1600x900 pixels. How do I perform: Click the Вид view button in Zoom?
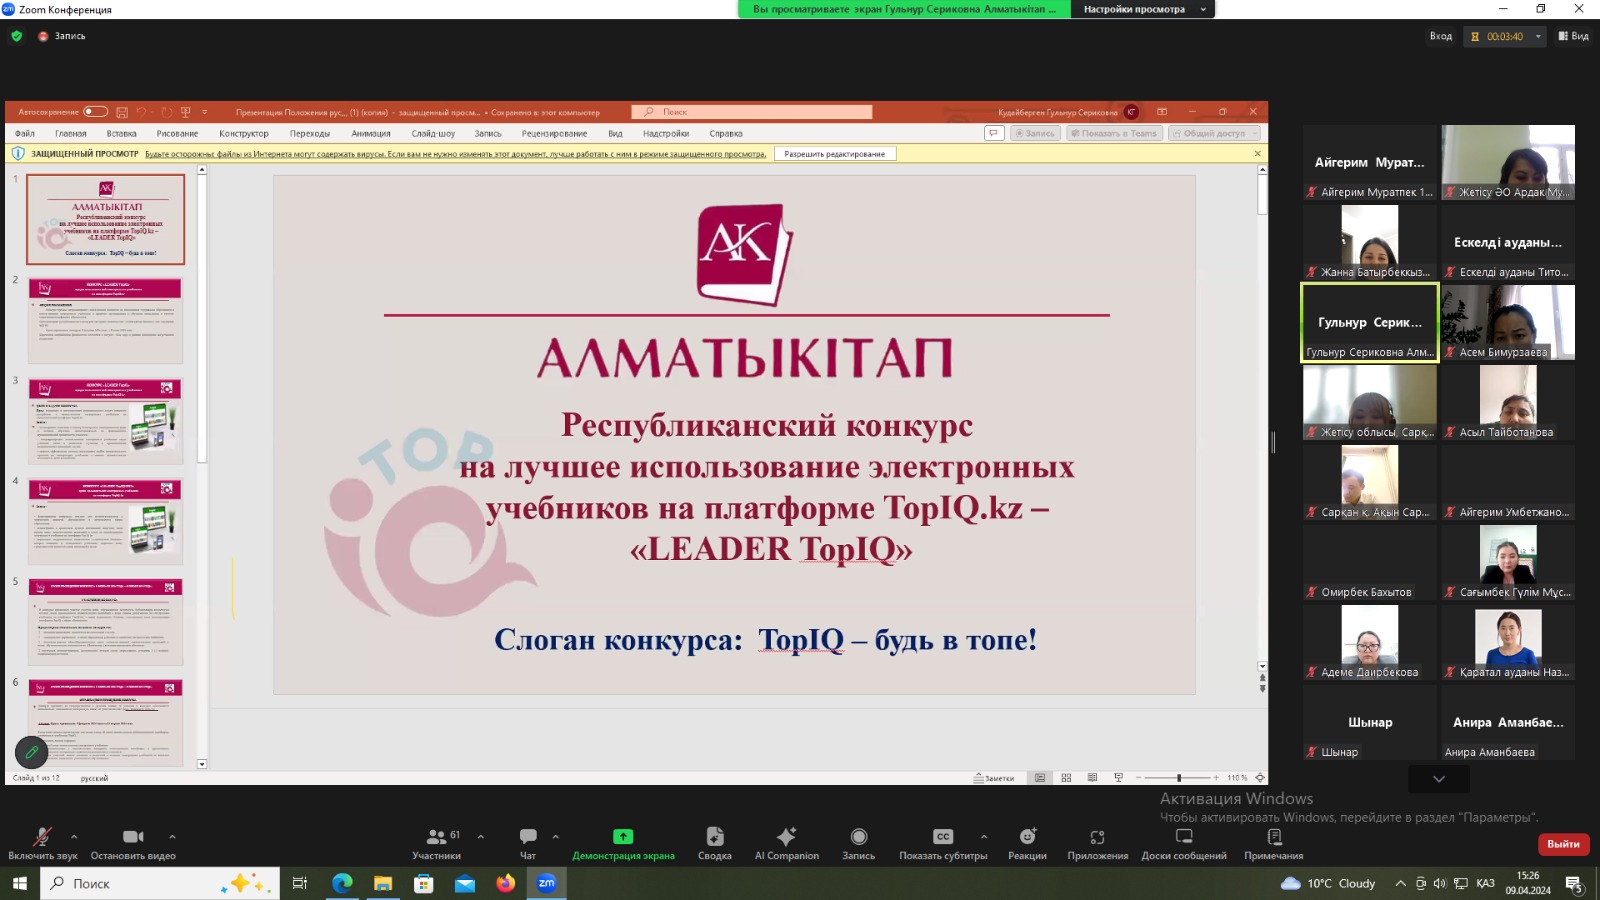[1573, 36]
